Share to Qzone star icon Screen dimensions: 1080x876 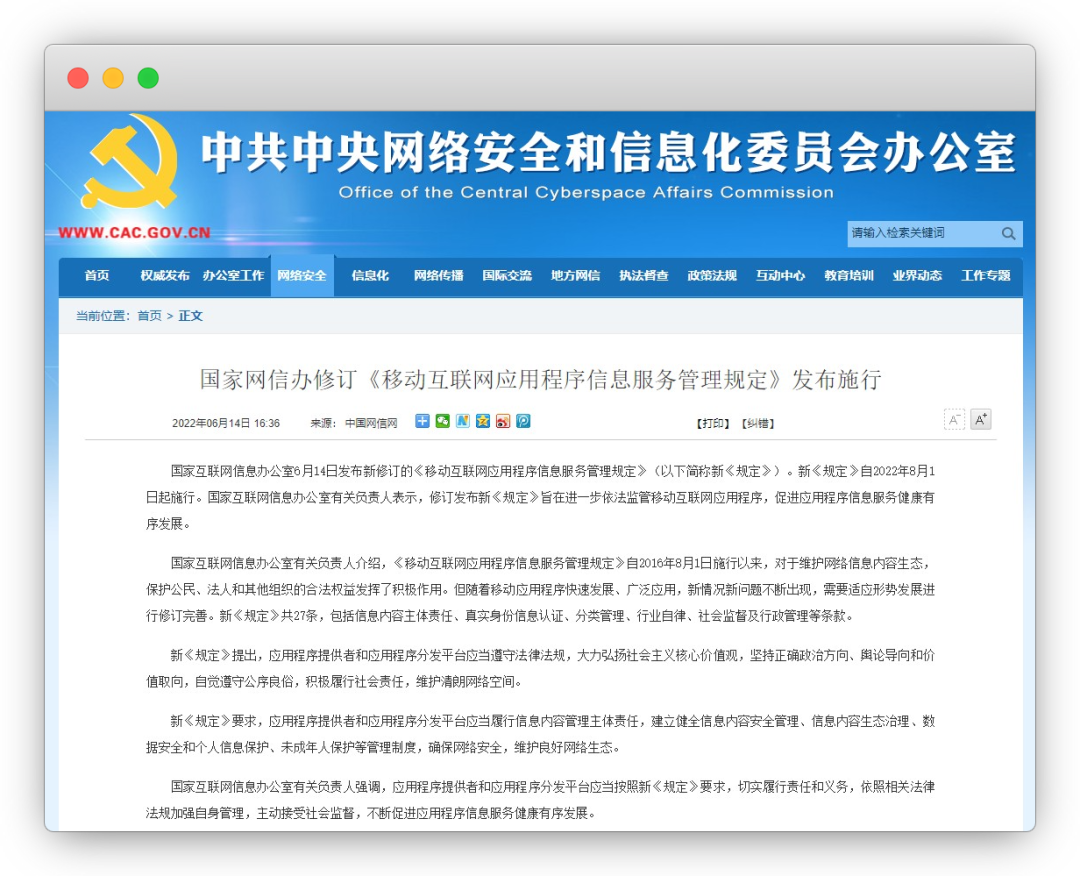click(x=483, y=421)
